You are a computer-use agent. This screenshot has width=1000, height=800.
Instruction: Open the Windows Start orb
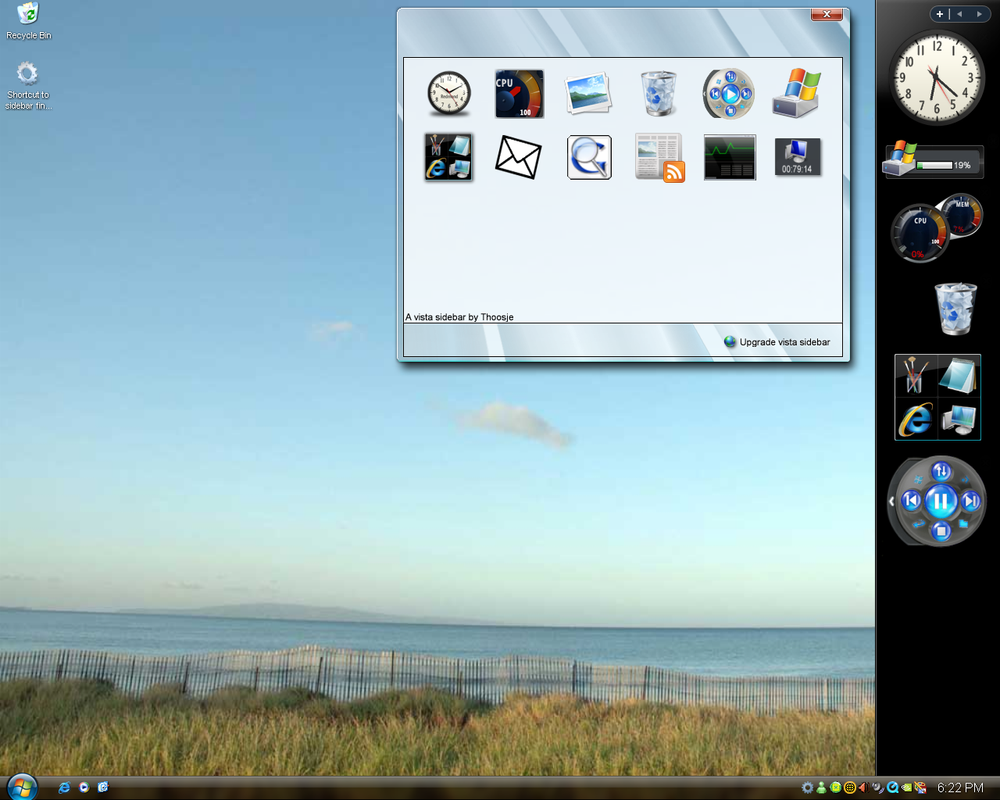(x=22, y=787)
